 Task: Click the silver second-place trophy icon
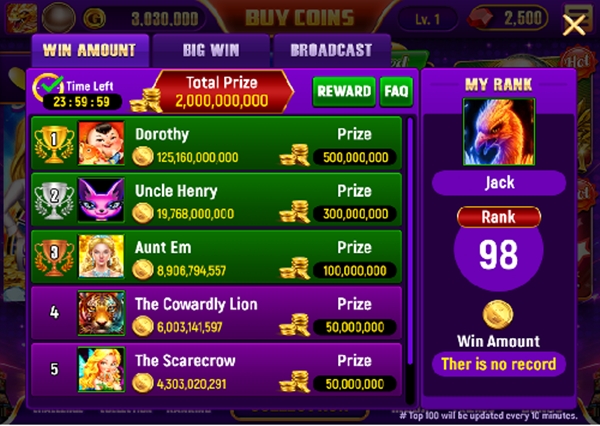(54, 201)
